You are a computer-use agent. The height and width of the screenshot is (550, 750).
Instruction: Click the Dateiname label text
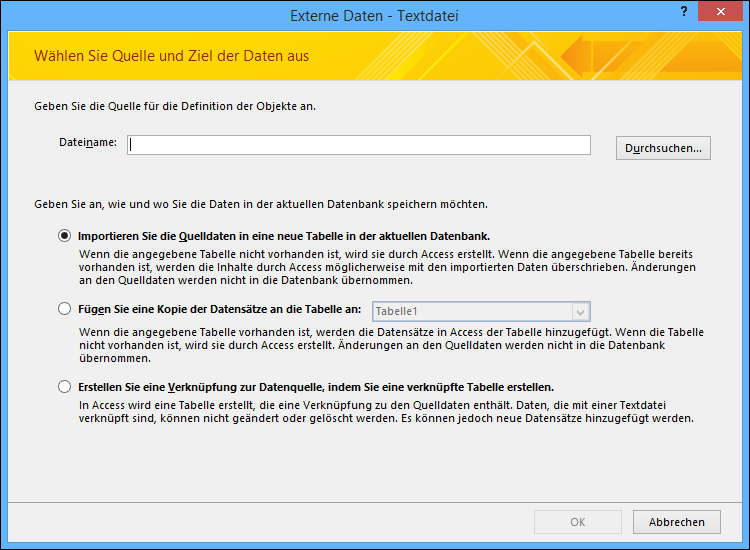point(88,143)
